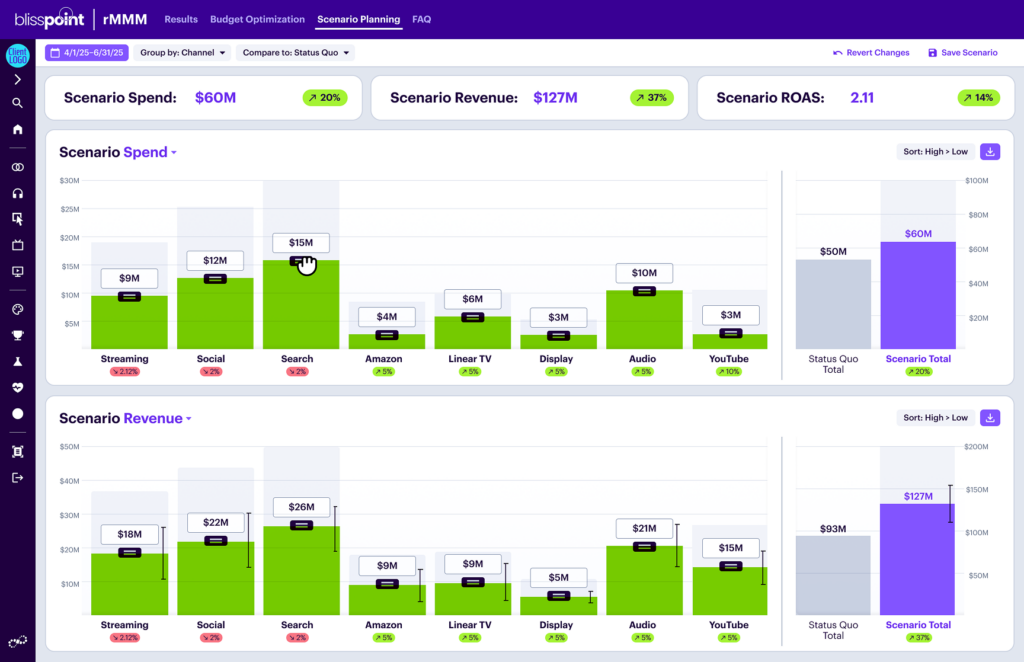Download the Scenario Spend chart

(990, 151)
